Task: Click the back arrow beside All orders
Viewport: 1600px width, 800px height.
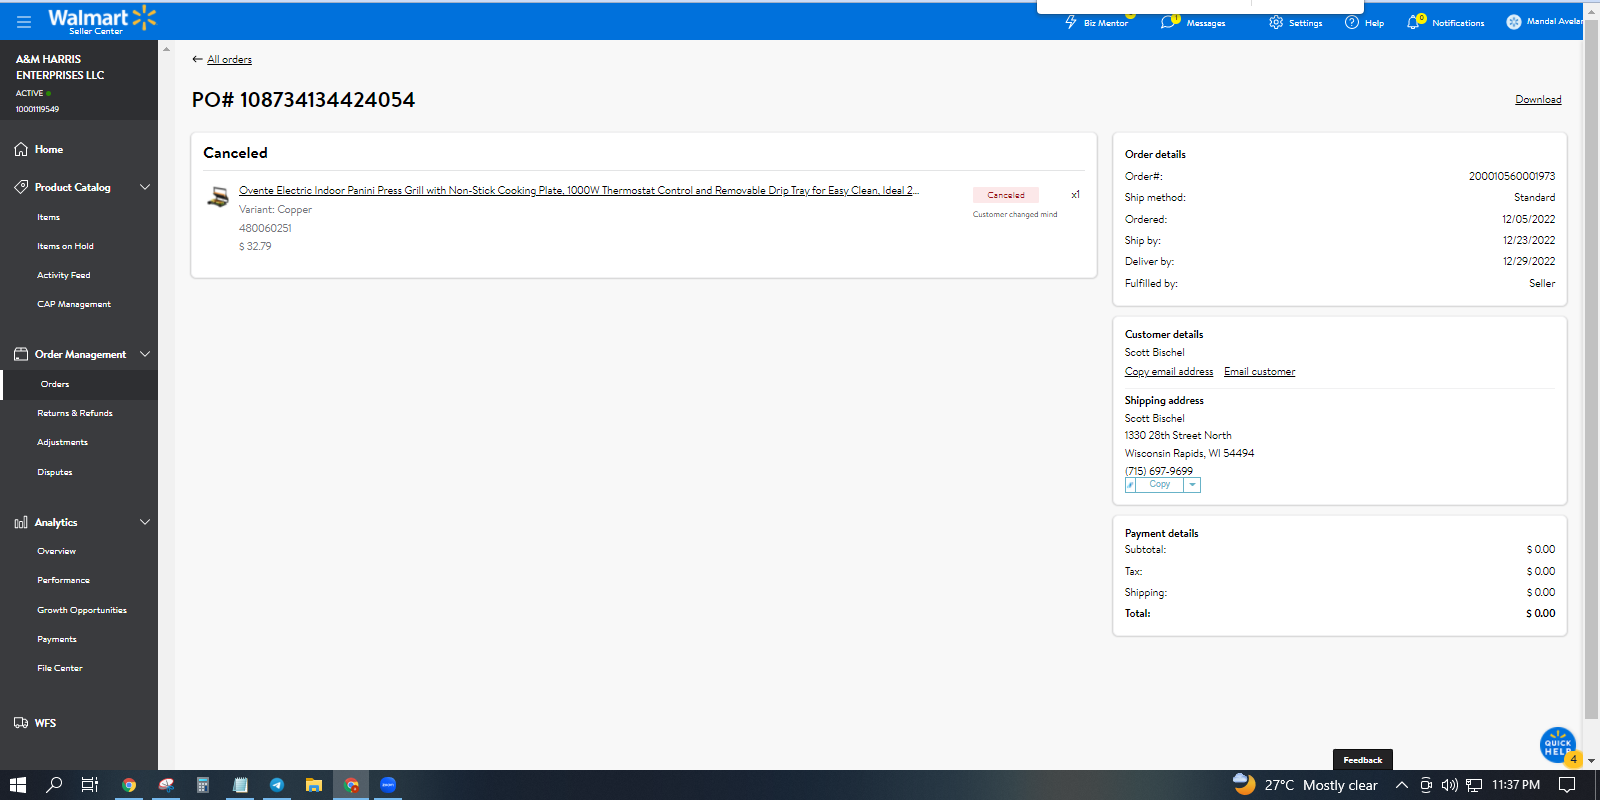Action: pos(197,59)
